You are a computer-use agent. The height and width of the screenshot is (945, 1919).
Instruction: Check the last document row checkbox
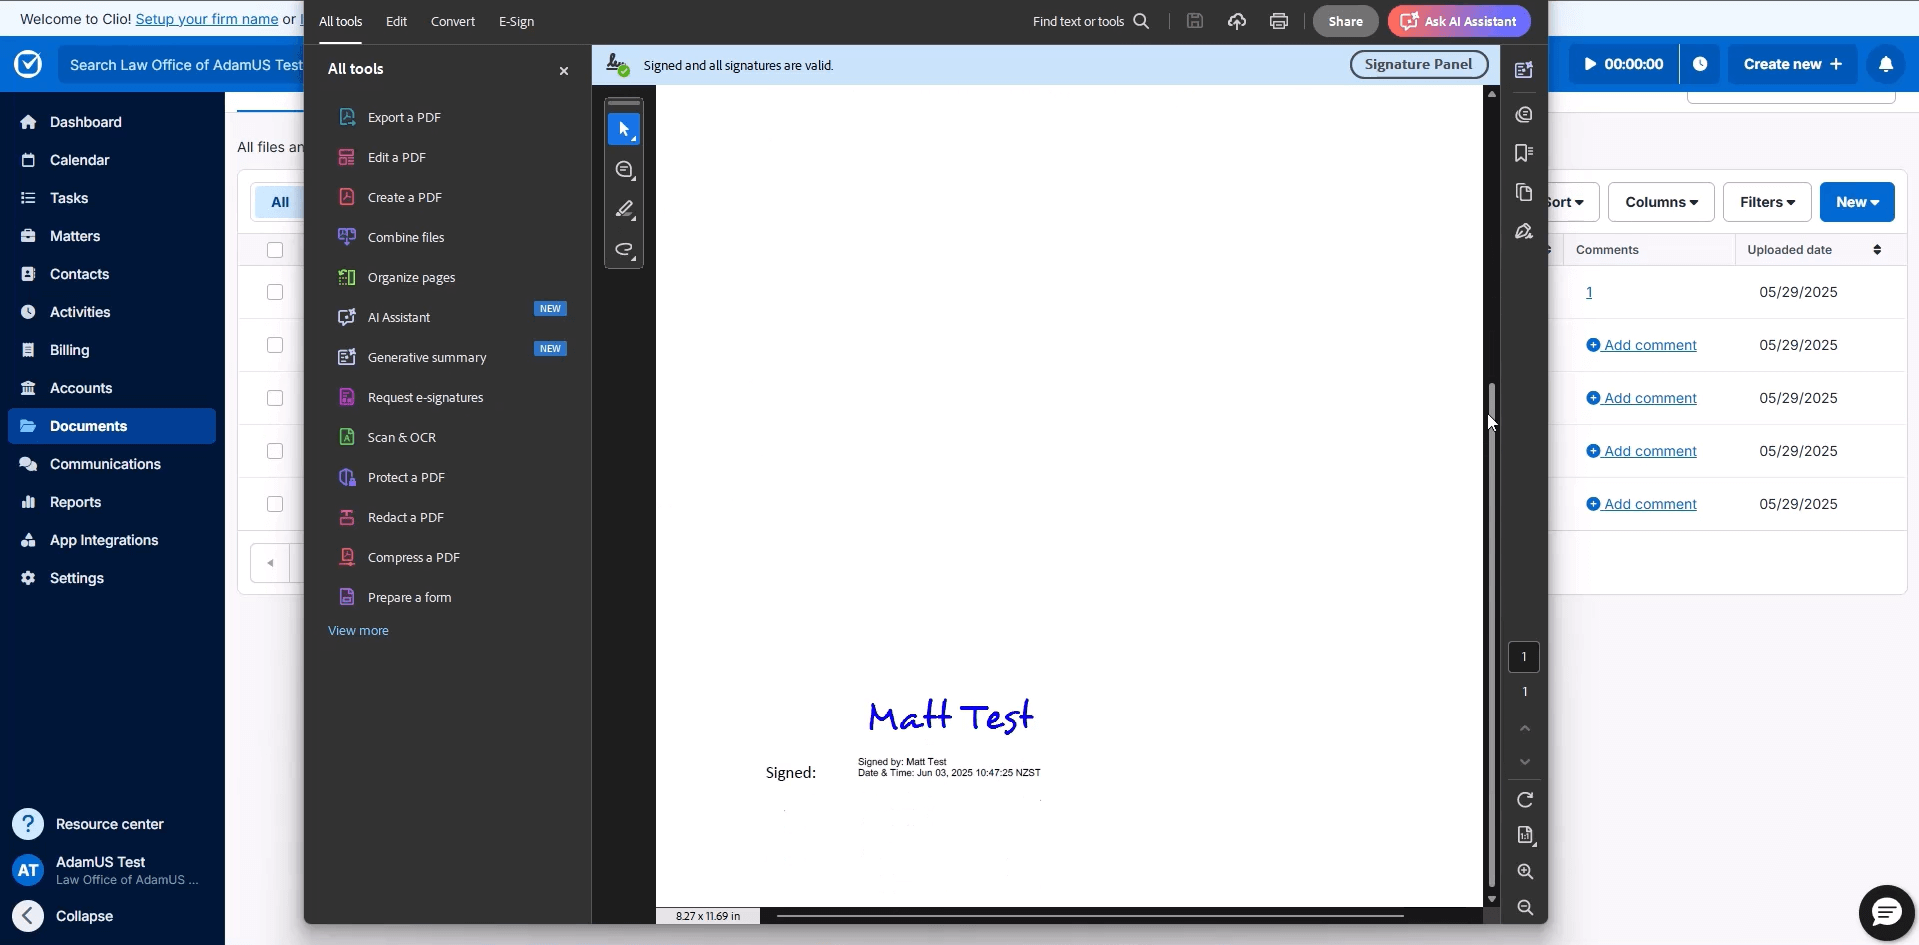tap(275, 504)
